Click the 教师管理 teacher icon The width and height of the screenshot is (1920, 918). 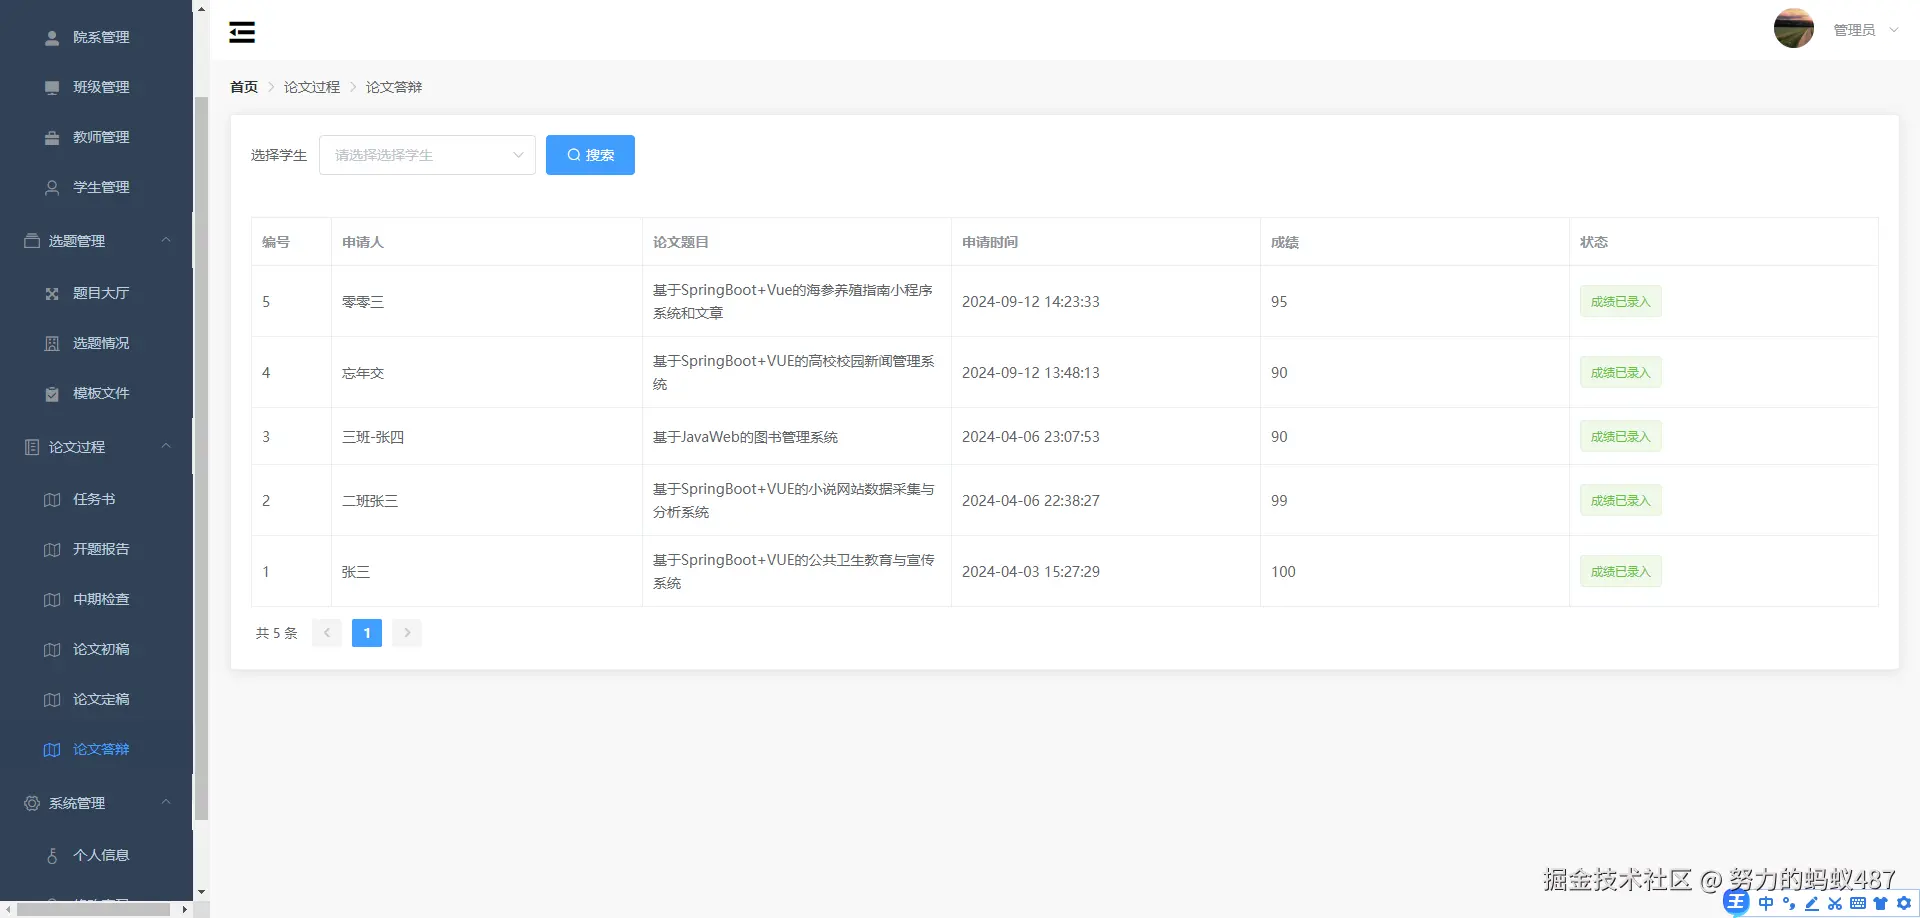(52, 136)
